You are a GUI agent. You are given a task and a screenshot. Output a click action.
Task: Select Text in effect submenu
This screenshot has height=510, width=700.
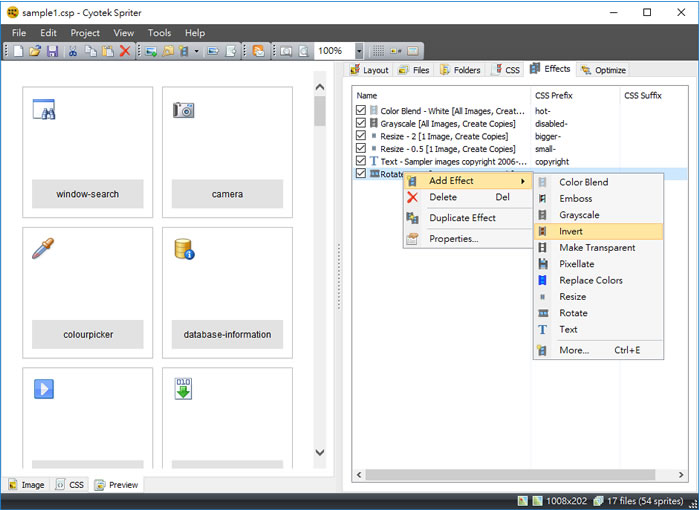pos(598,330)
